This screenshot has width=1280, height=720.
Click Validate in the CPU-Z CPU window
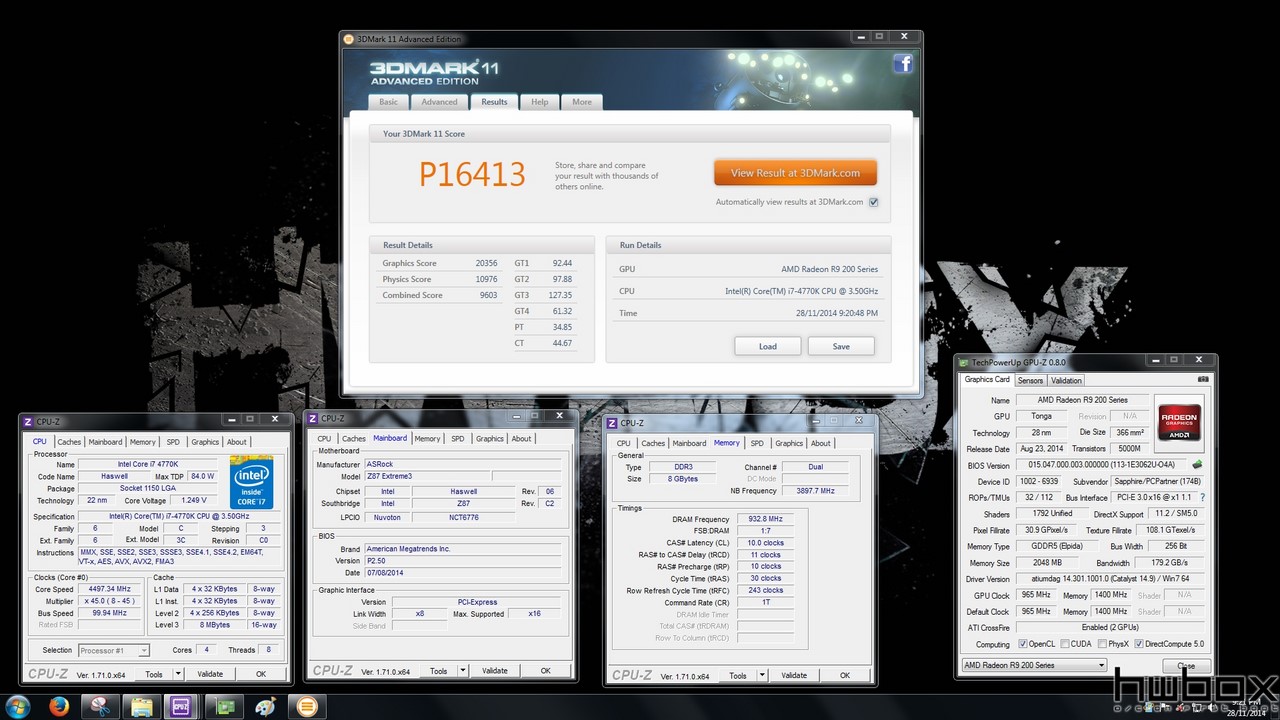pos(210,674)
